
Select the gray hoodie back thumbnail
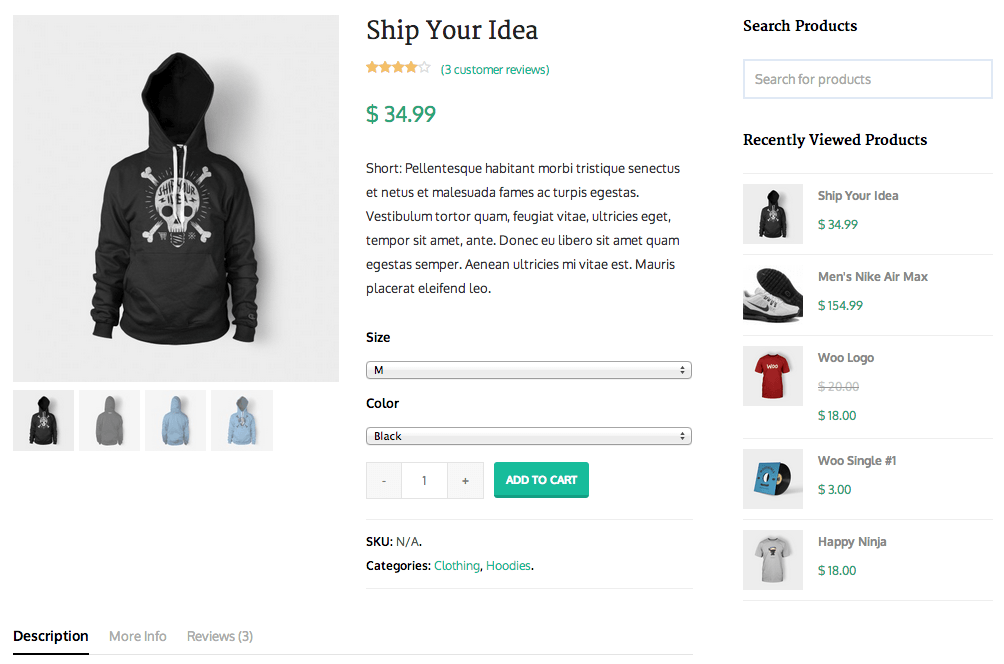tap(109, 420)
